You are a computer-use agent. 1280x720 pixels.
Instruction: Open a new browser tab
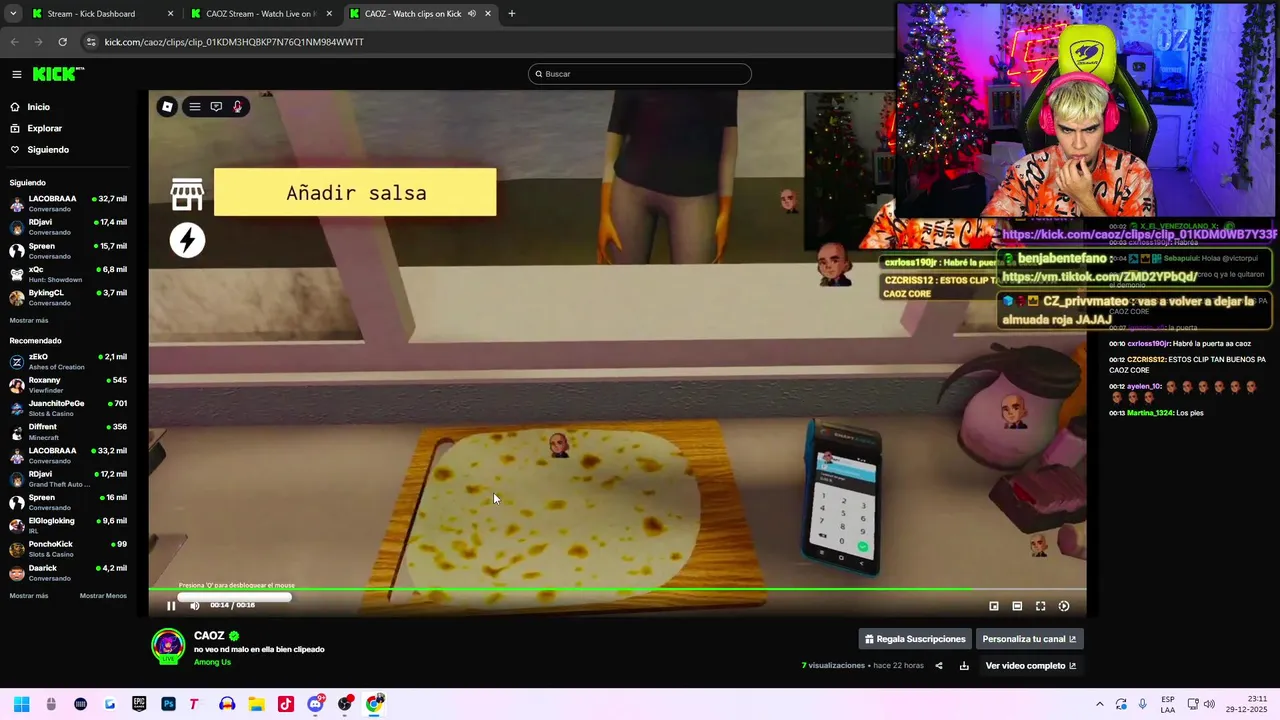tap(512, 14)
